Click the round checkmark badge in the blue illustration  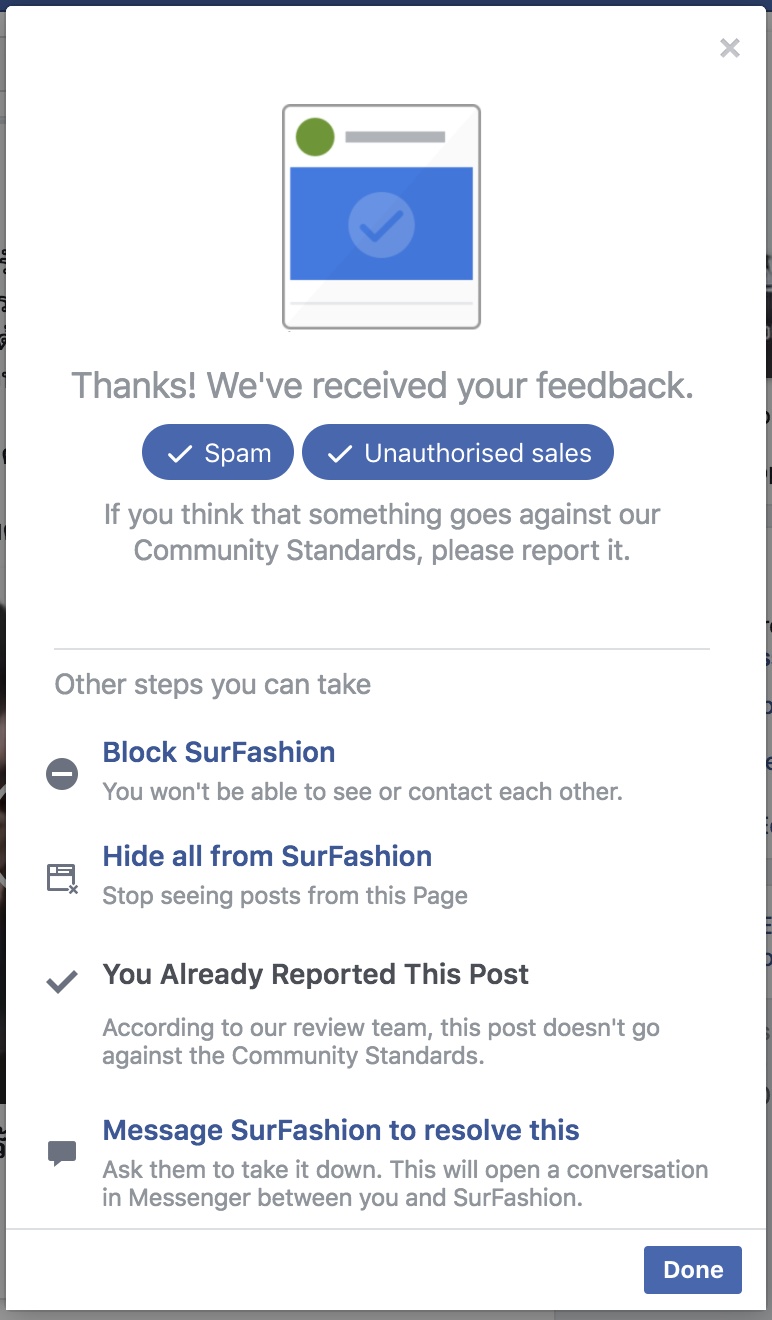coord(381,225)
